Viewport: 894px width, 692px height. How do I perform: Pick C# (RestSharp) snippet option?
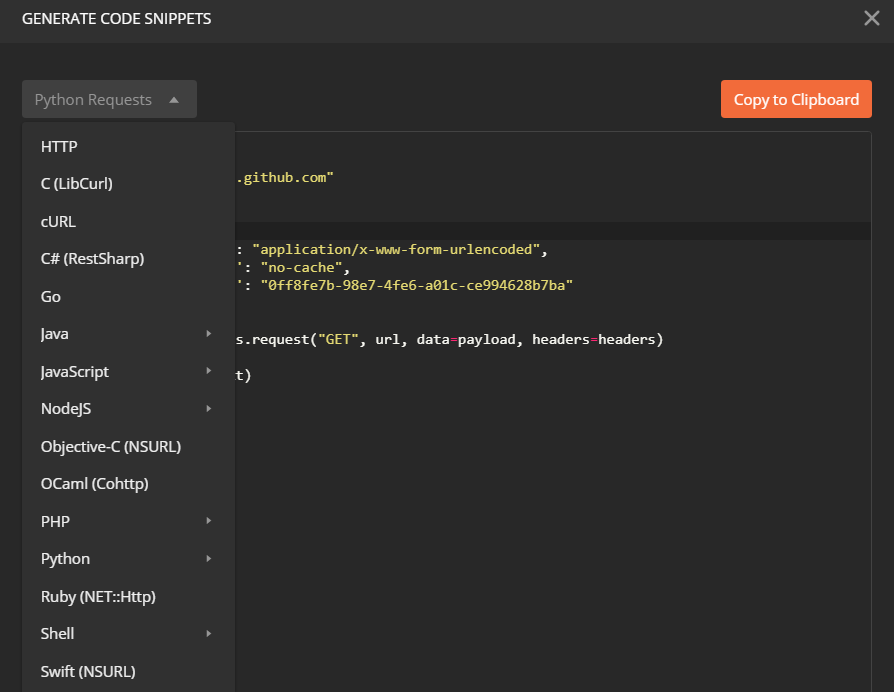pos(128,259)
